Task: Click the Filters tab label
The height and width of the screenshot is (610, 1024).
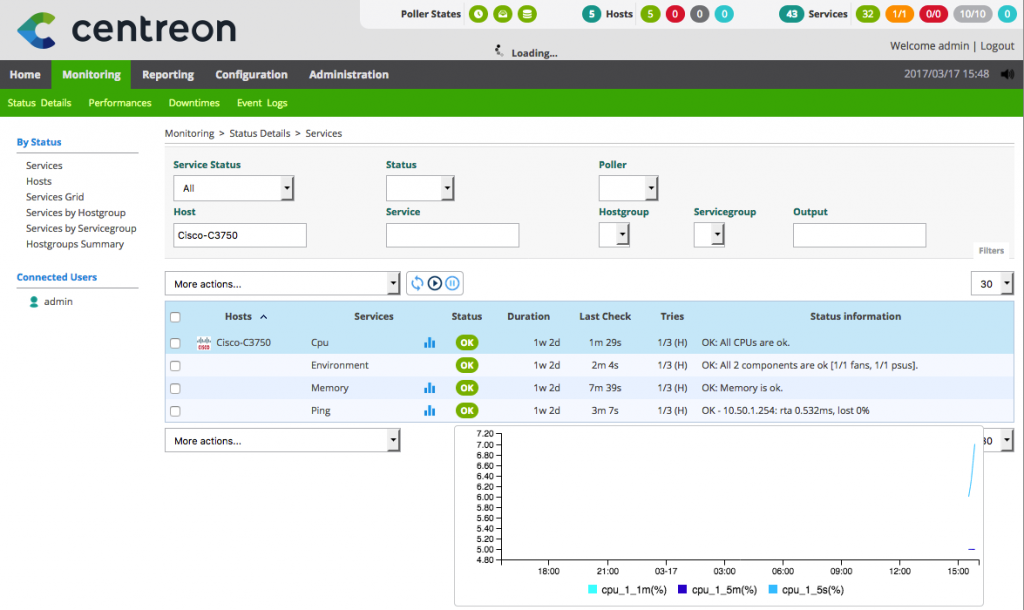Action: click(991, 251)
